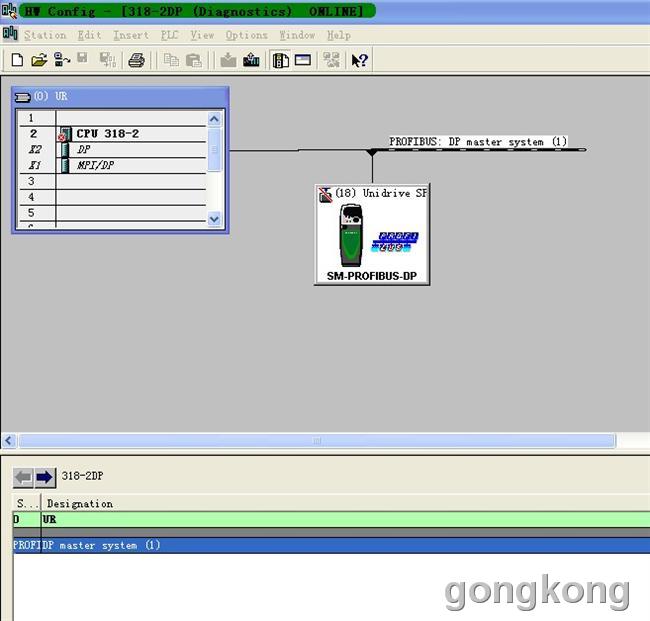The image size is (650, 621).
Task: Click the back arrow button near 318-2DP
Action: [23, 478]
